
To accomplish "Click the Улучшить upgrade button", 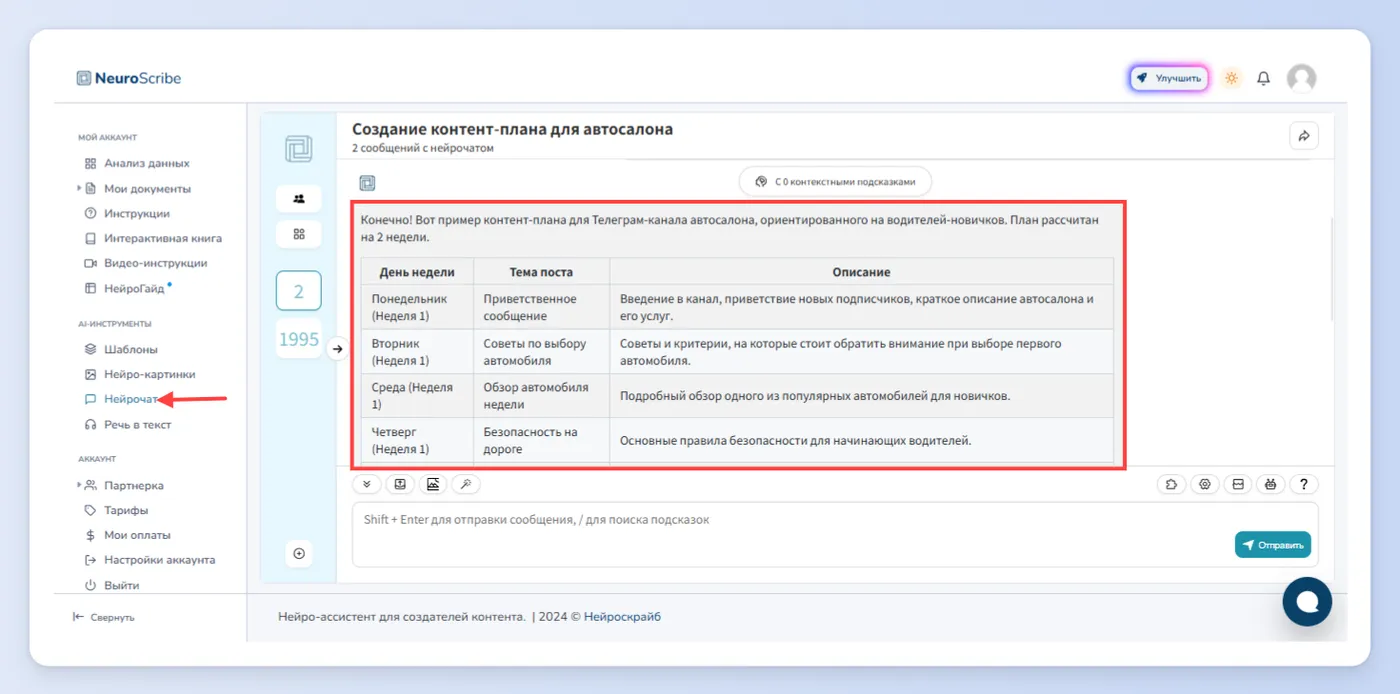I will (x=1169, y=78).
